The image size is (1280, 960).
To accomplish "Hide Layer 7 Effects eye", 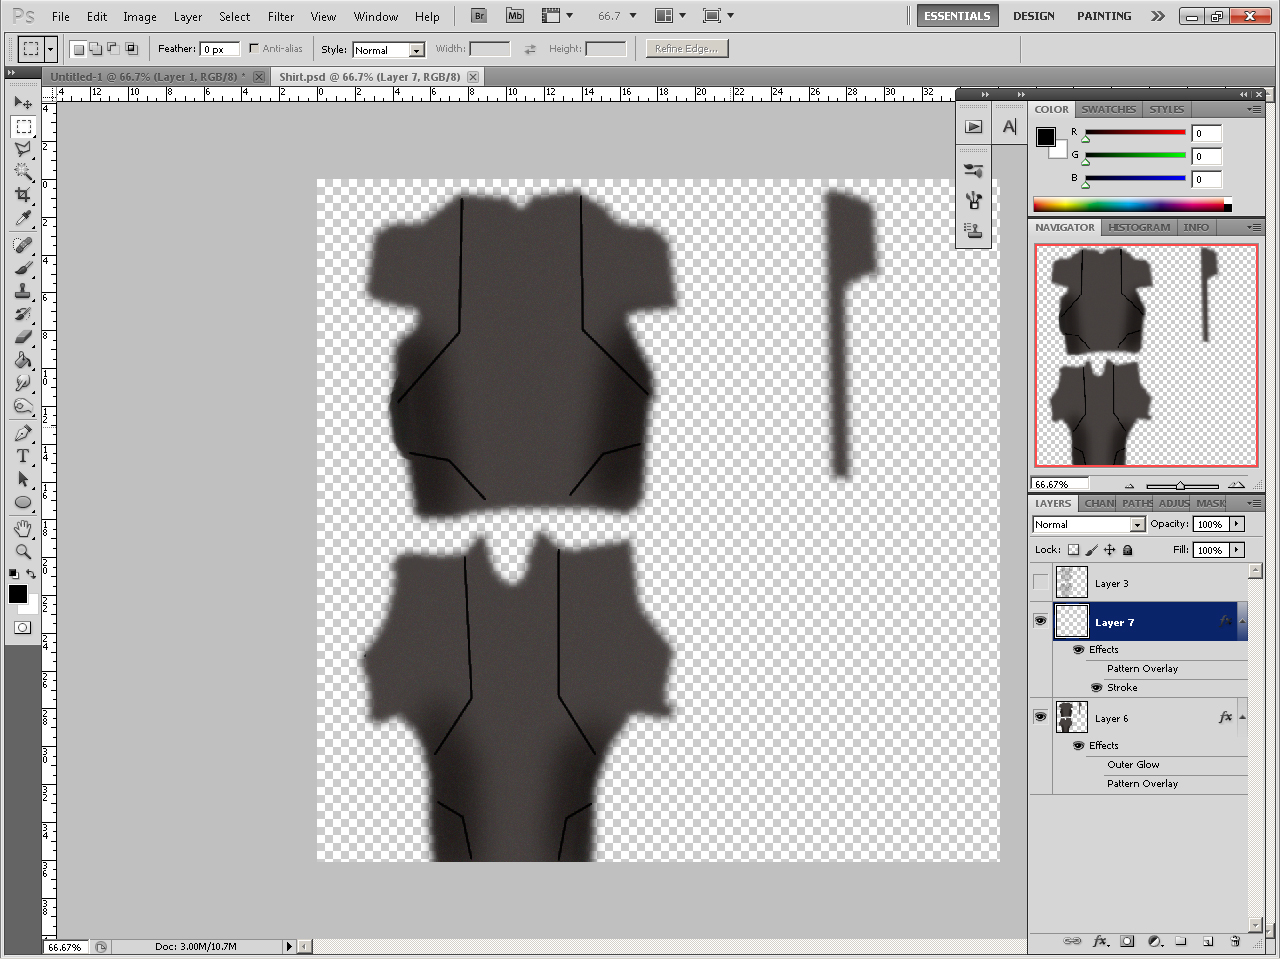I will click(1078, 650).
